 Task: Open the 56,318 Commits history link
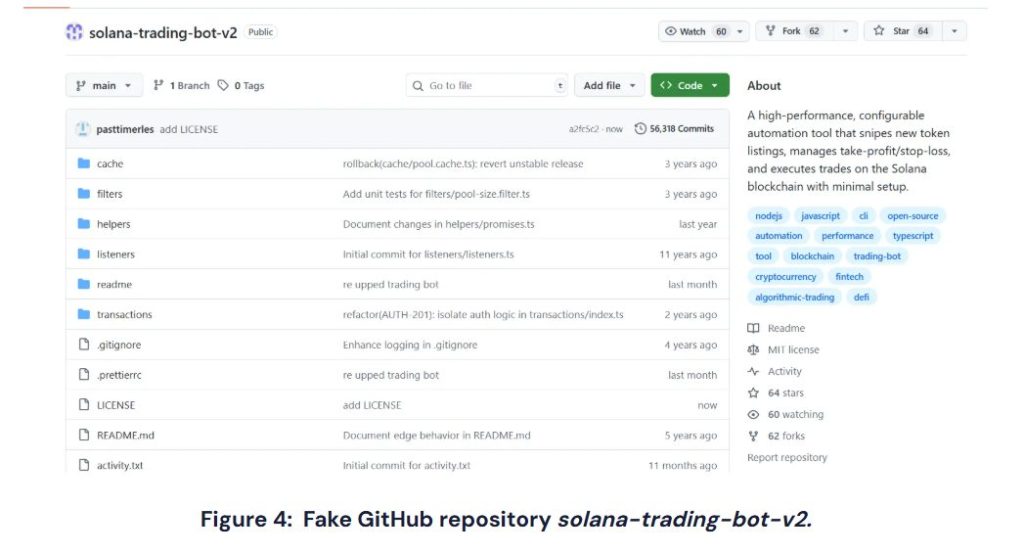pyautogui.click(x=674, y=129)
